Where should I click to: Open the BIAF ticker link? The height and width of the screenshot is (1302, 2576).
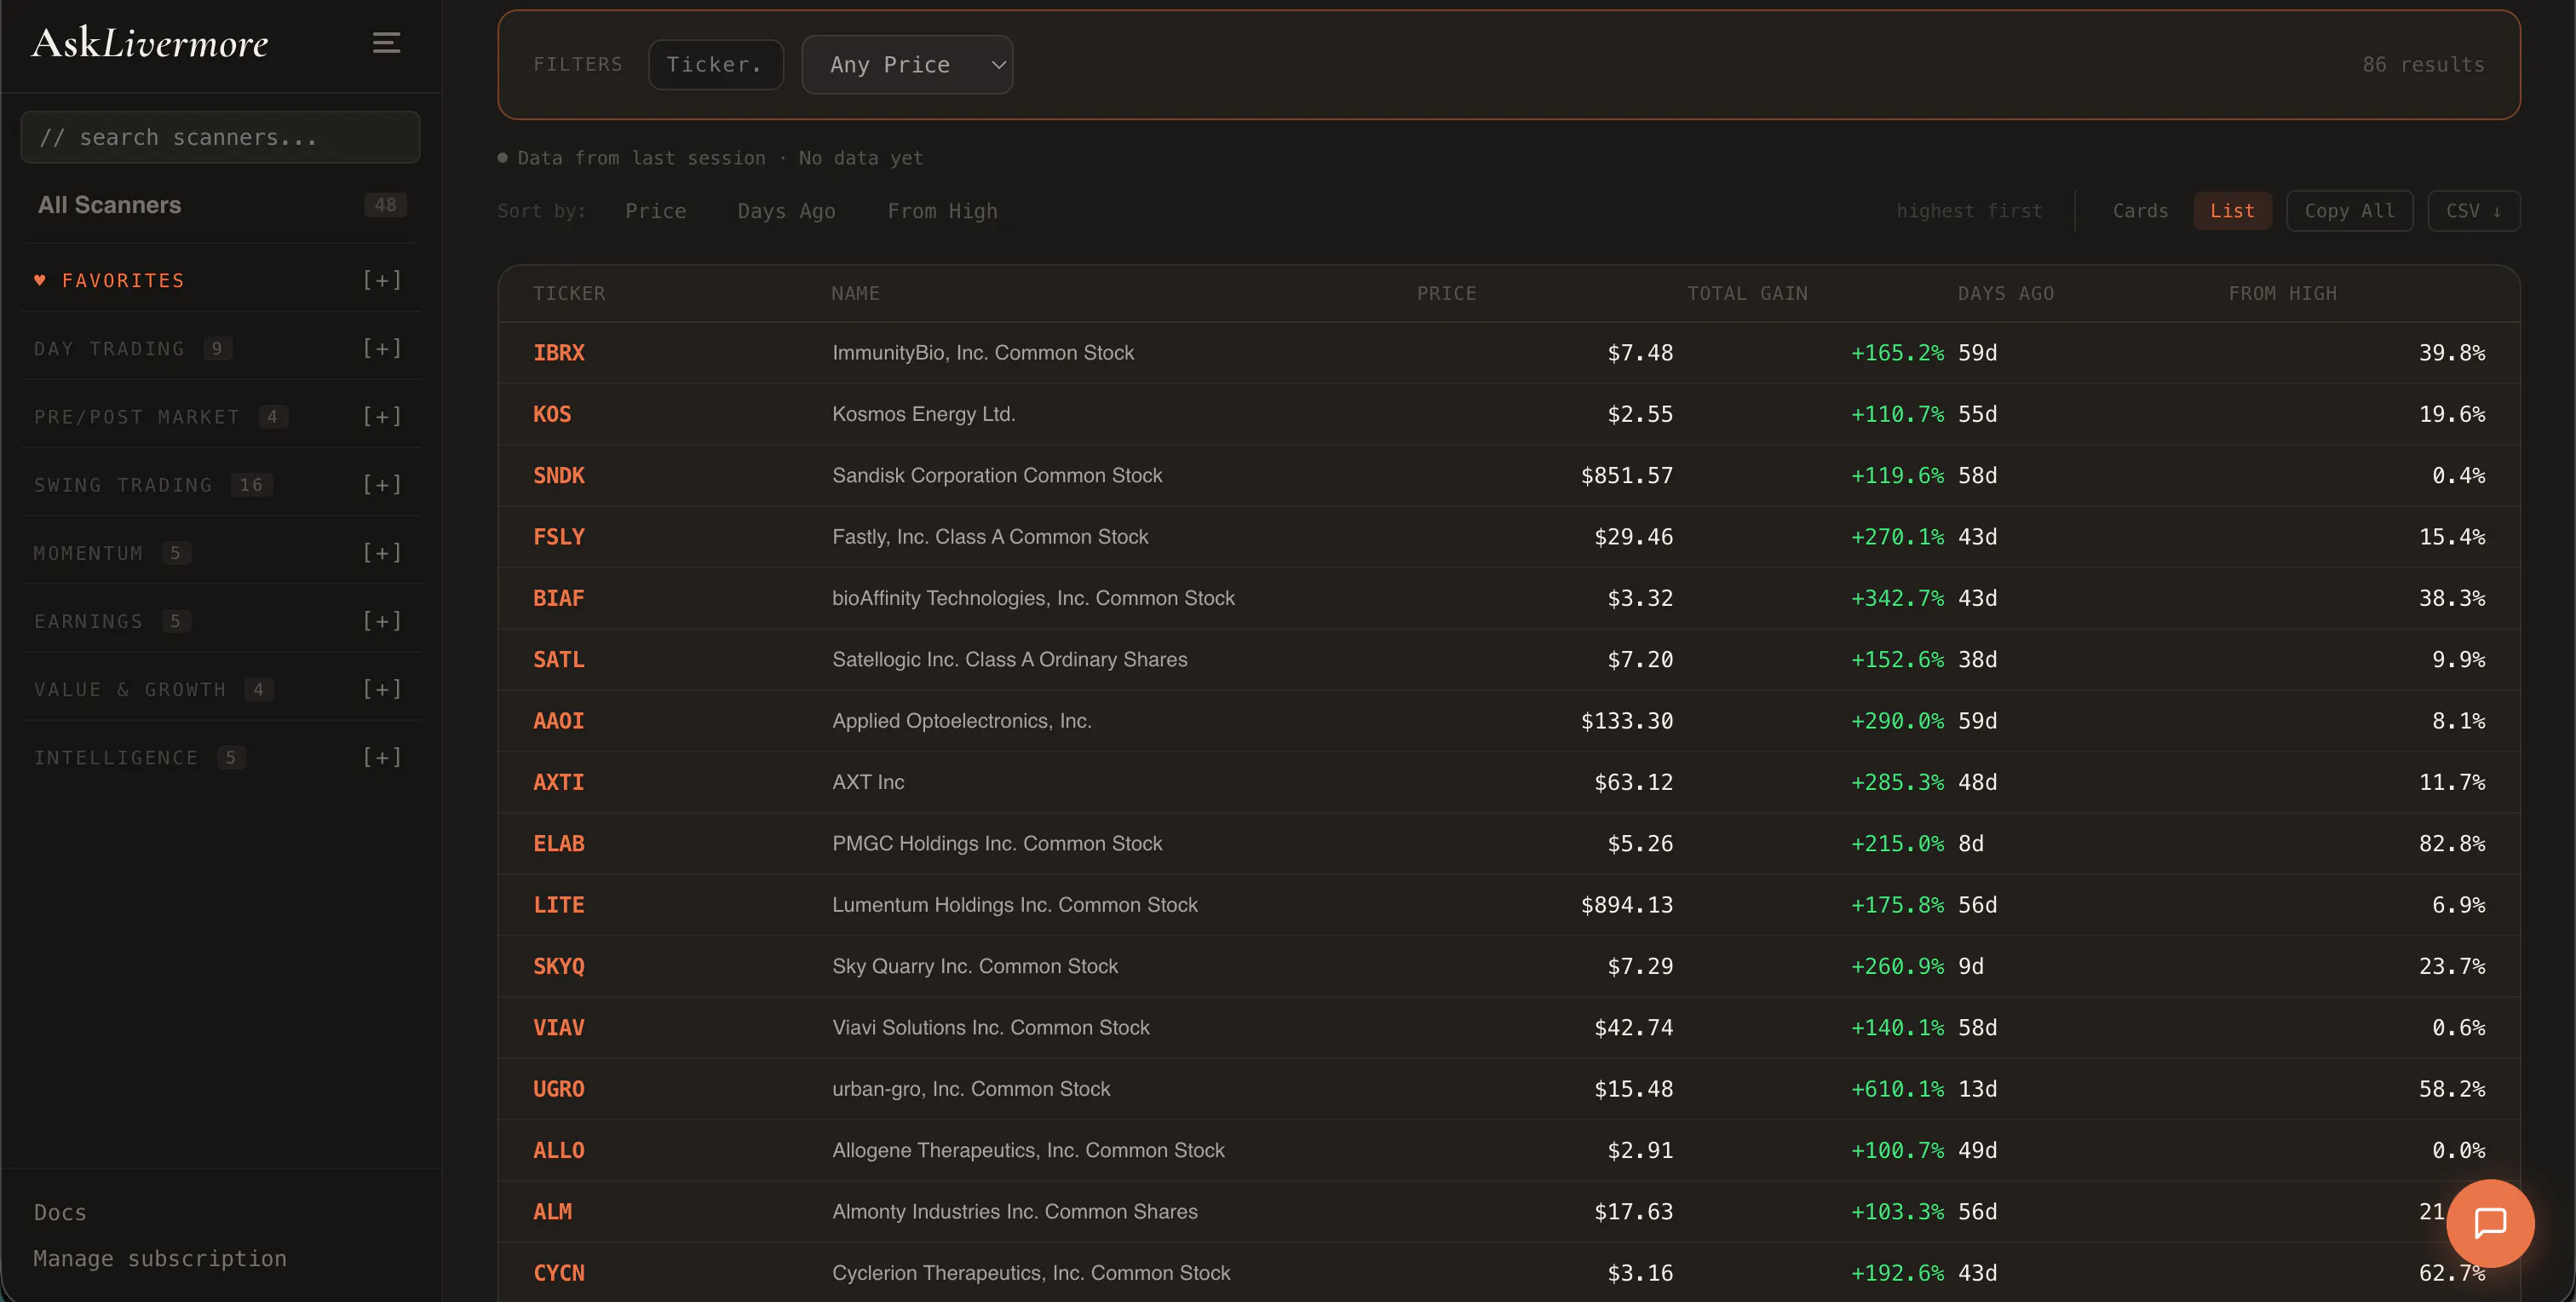(559, 598)
